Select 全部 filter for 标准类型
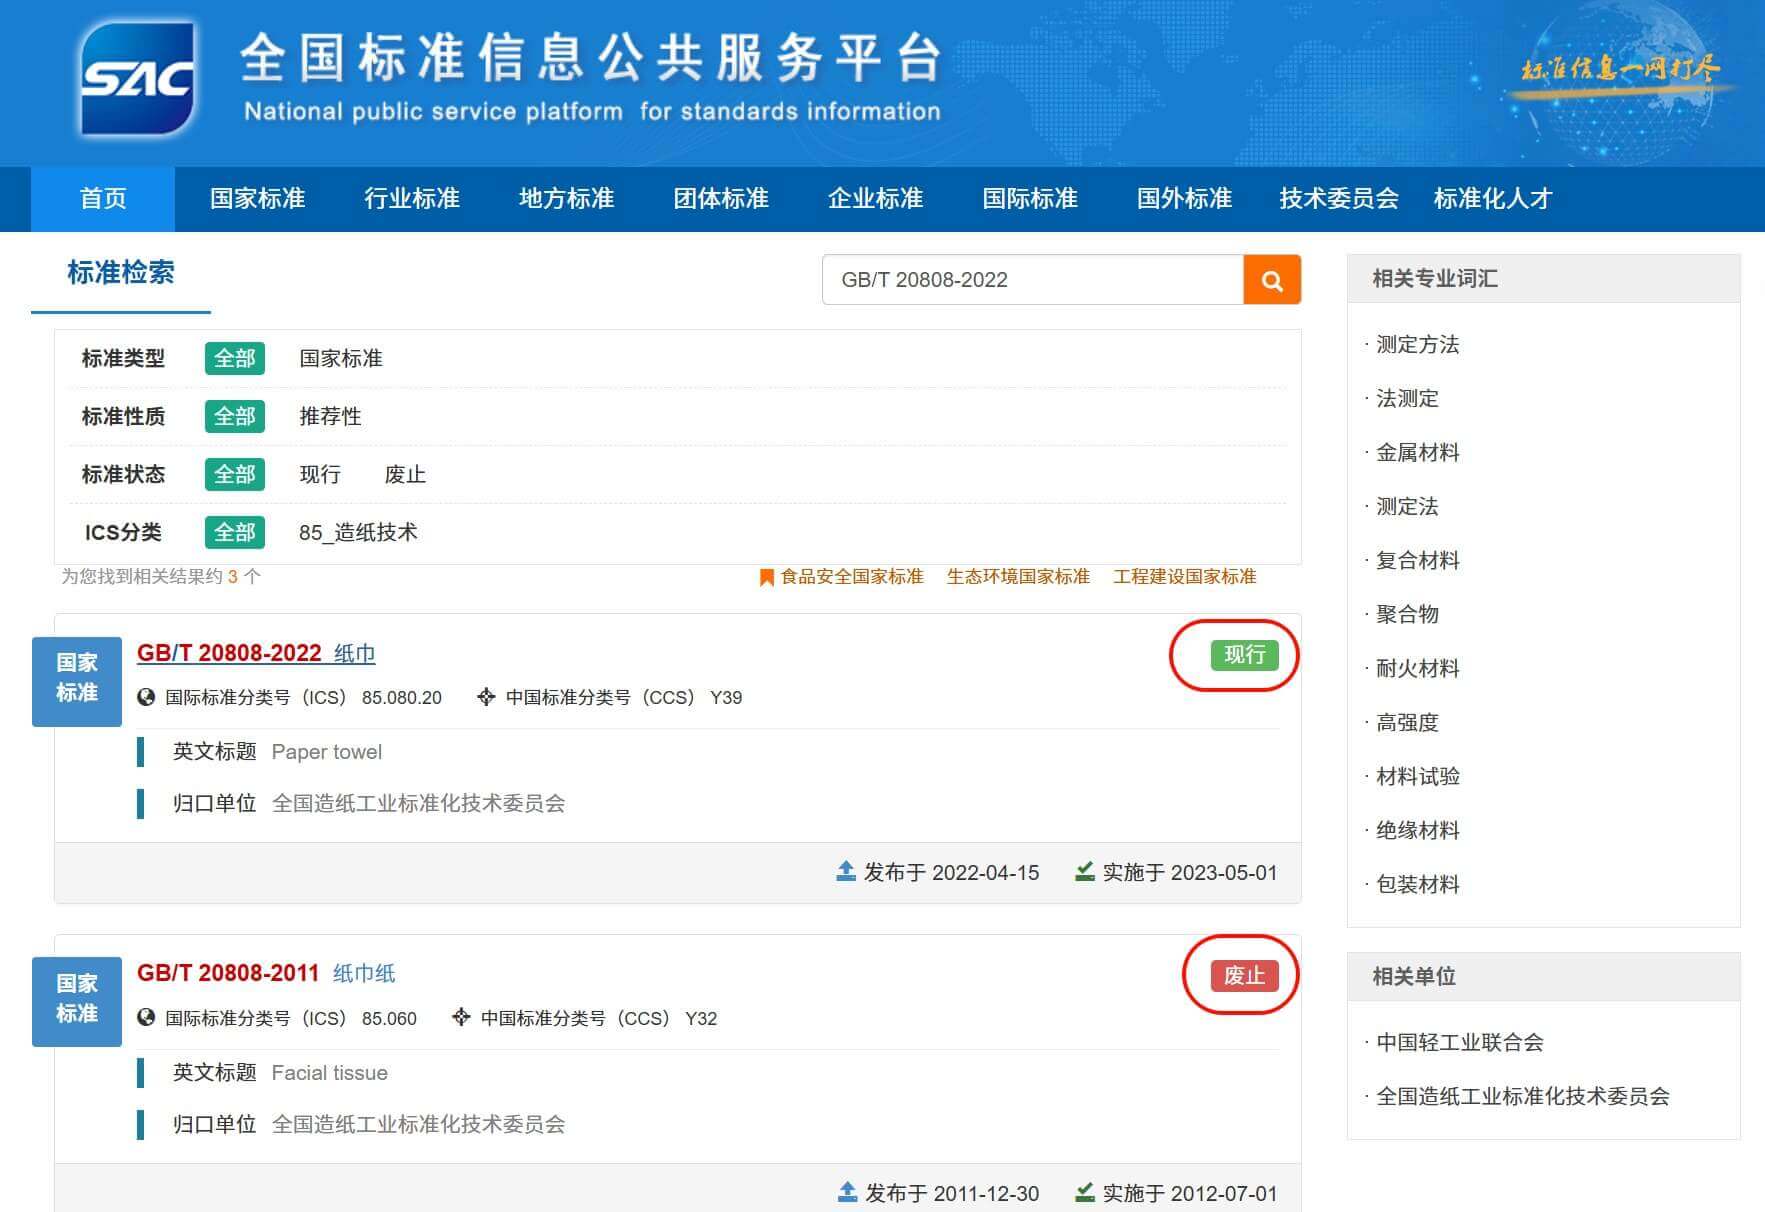This screenshot has height=1212, width=1765. pyautogui.click(x=234, y=358)
